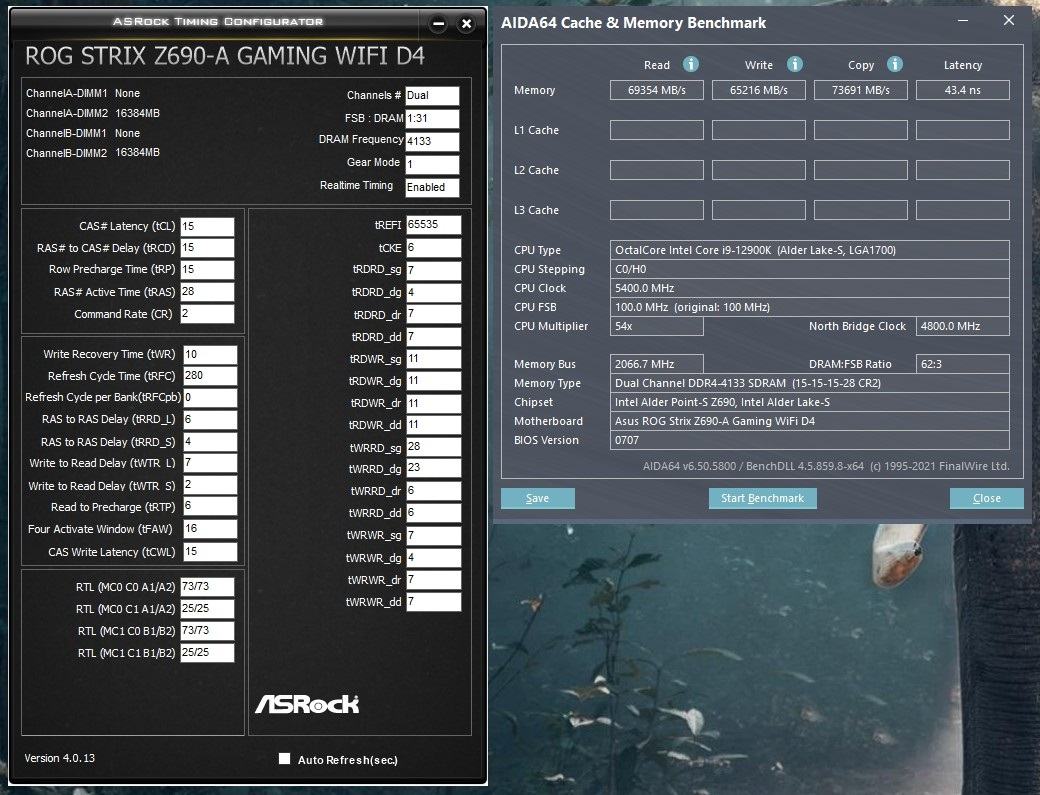Select the RTL (MC1 C1 B1/B2) field
The width and height of the screenshot is (1040, 795).
(x=207, y=652)
